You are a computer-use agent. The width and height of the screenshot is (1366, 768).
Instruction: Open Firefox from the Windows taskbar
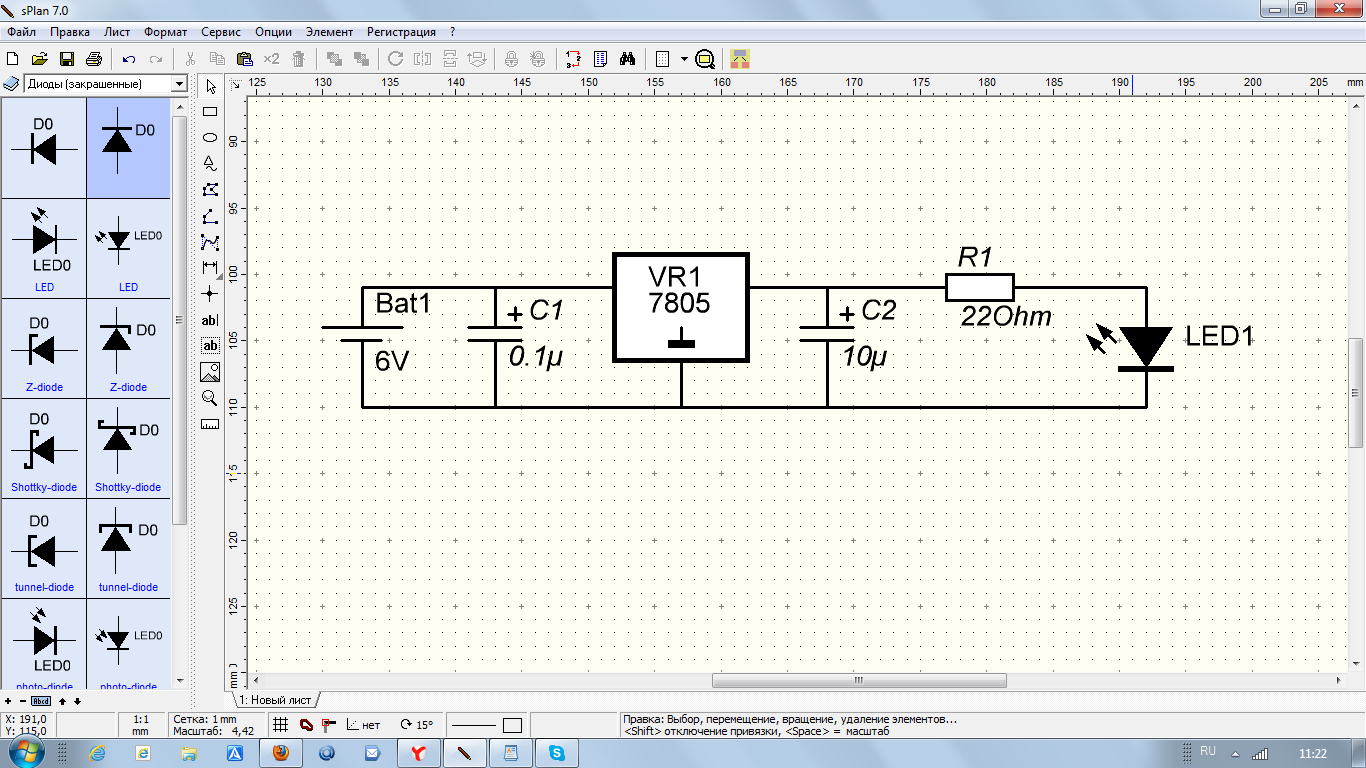click(281, 752)
